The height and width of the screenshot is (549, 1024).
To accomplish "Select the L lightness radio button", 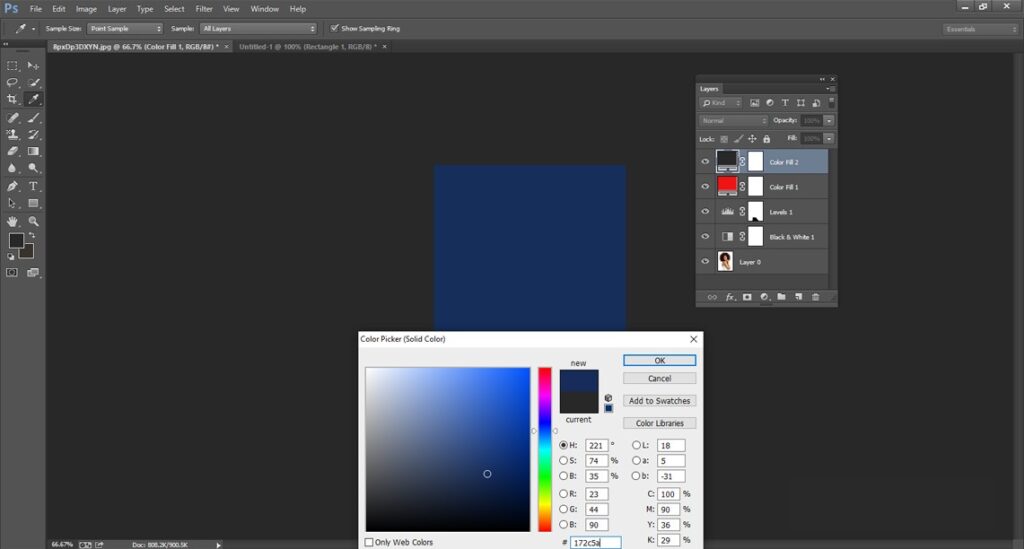I will tap(636, 445).
